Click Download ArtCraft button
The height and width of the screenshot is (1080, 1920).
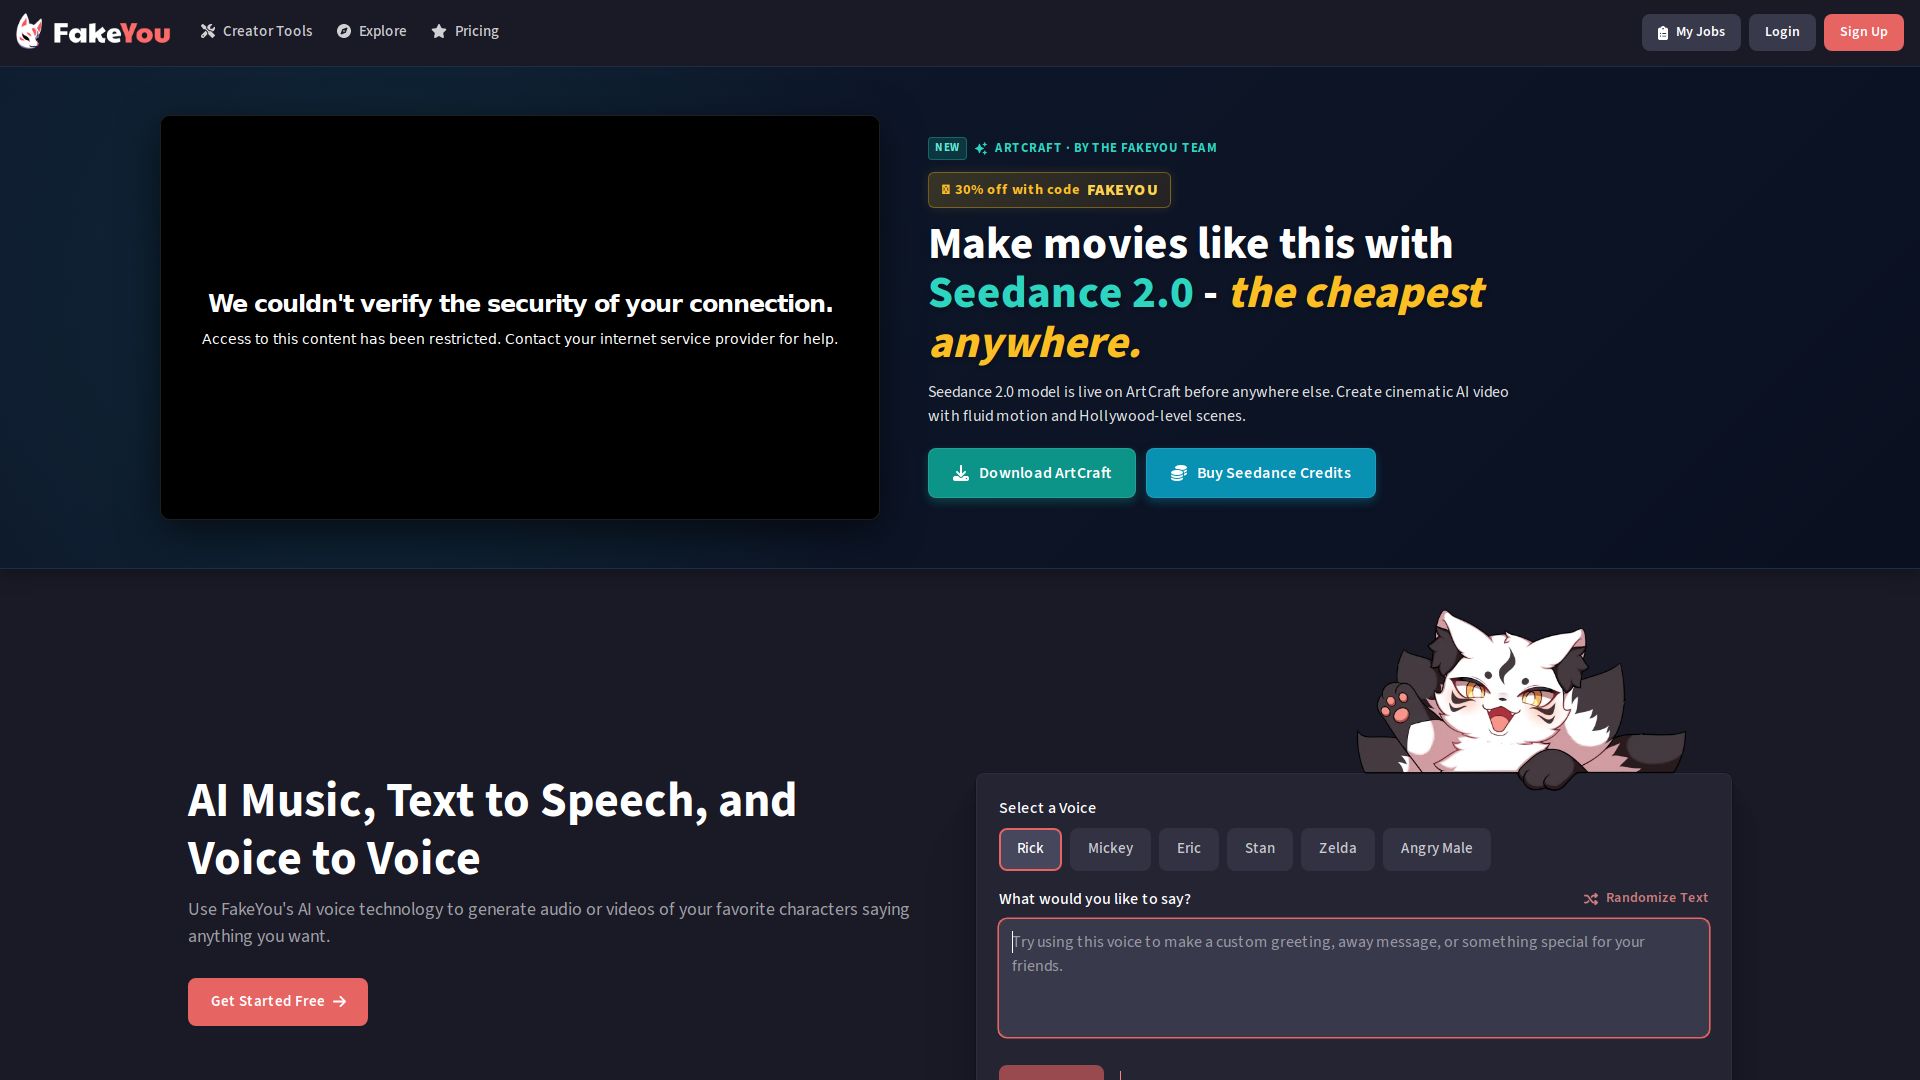click(x=1032, y=473)
